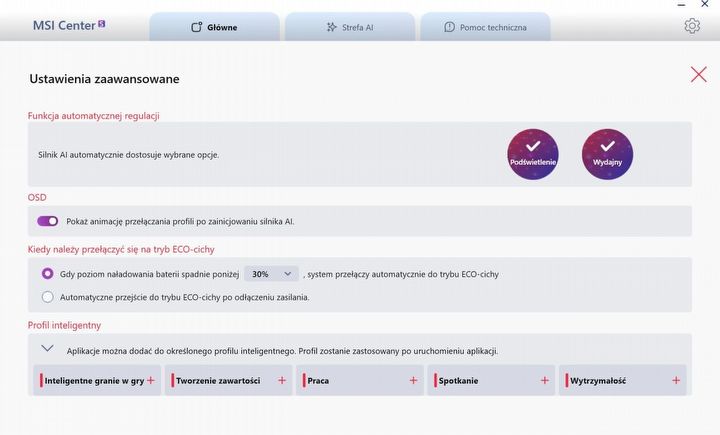Image resolution: width=720 pixels, height=435 pixels.
Task: Collapse the Profil inteligentny chevron
Action: (47, 349)
